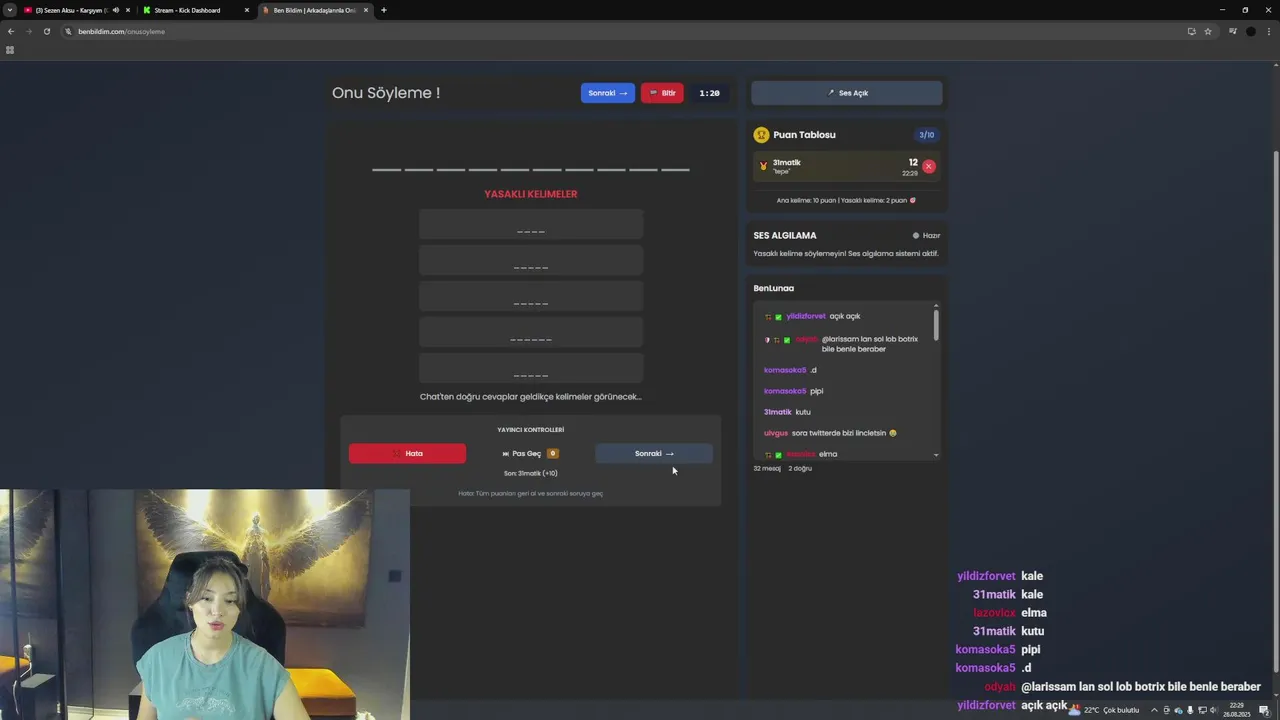Open the Chrome three-dot menu
The image size is (1280, 720).
pos(1268,31)
